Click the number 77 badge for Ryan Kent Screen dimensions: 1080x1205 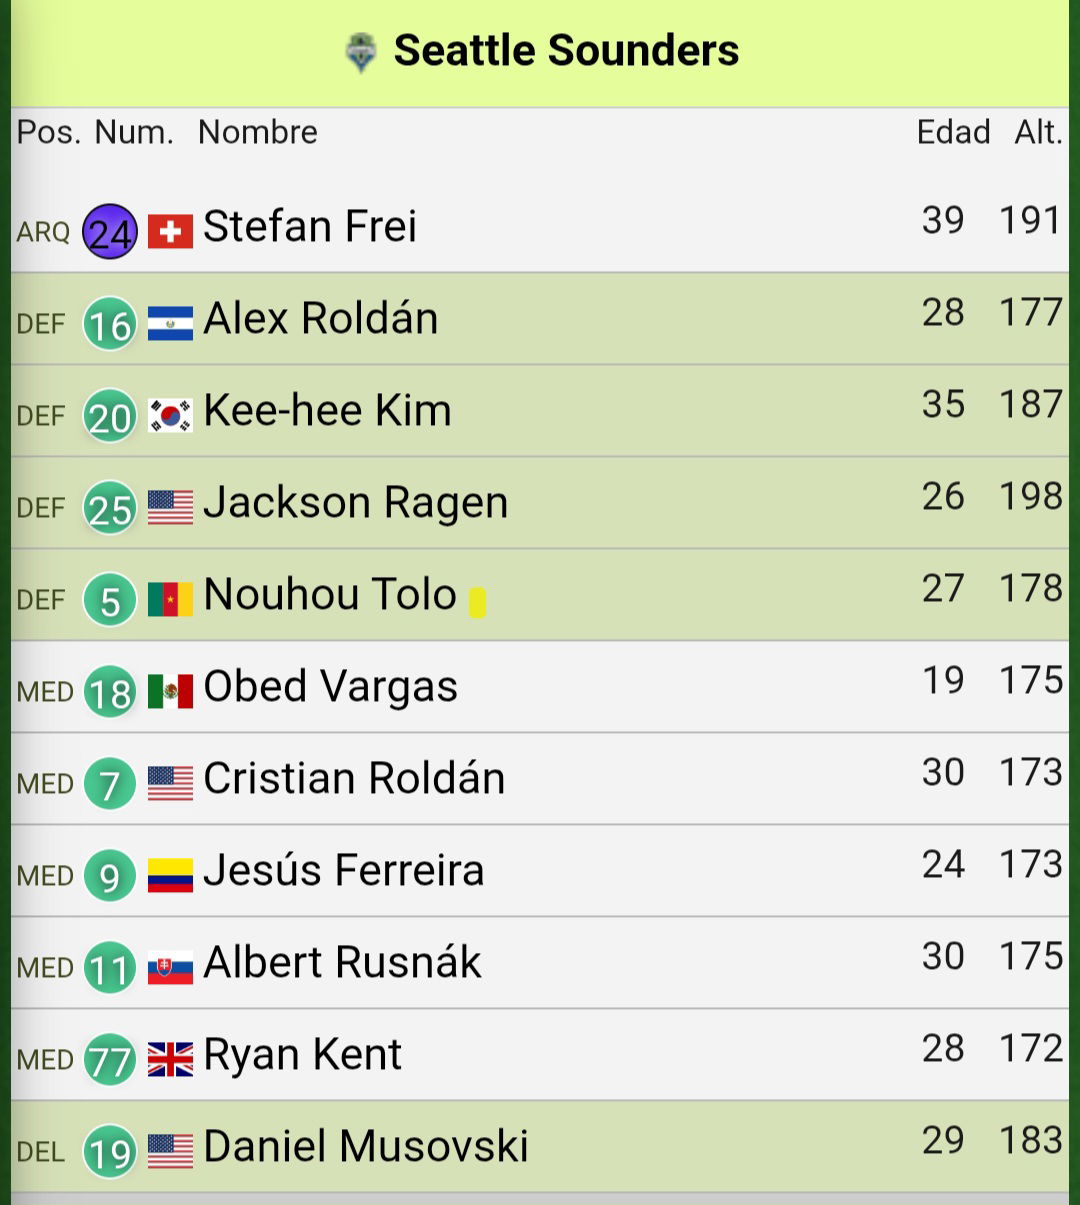110,1059
